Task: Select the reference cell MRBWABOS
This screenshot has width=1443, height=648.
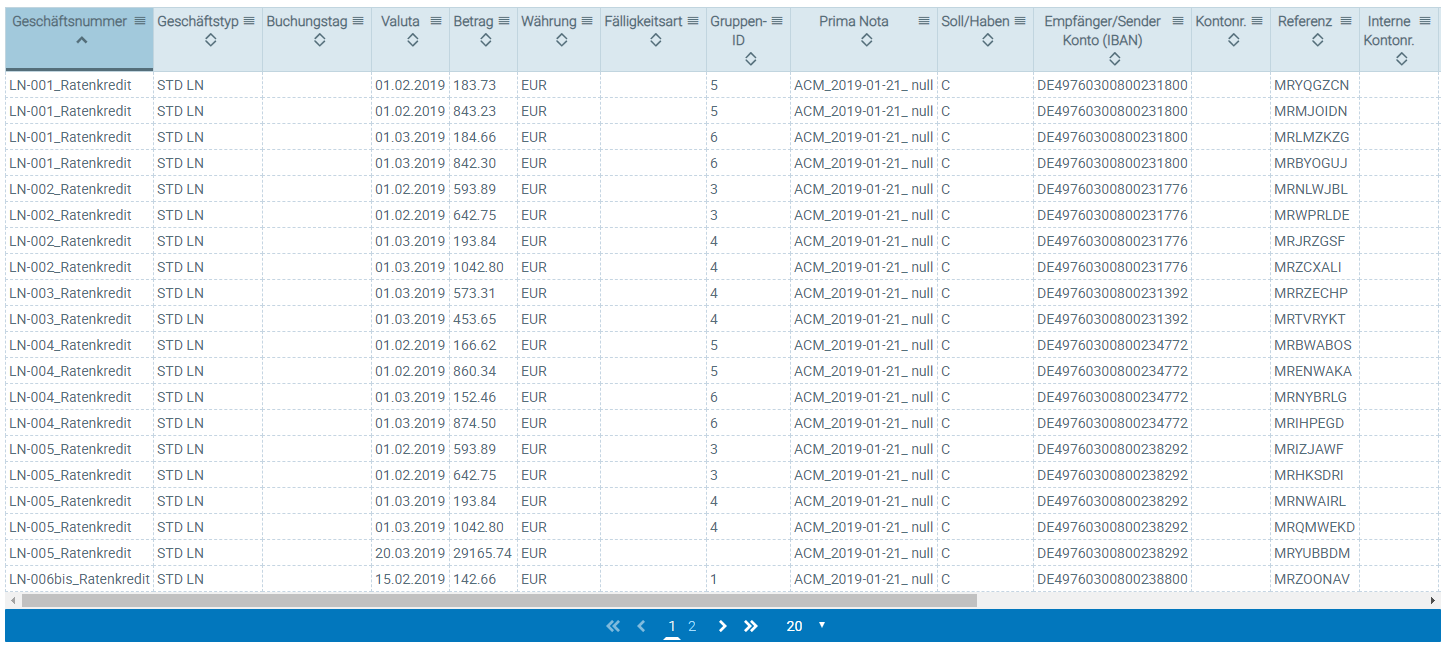Action: point(1315,345)
